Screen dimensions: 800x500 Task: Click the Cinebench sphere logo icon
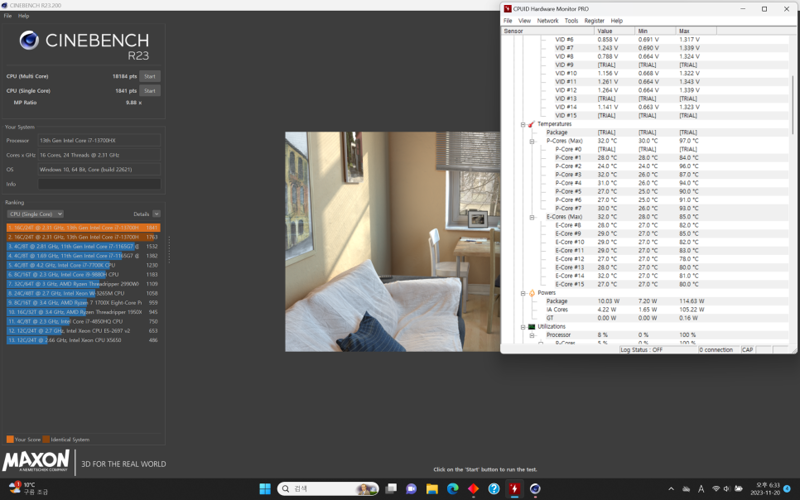(29, 40)
